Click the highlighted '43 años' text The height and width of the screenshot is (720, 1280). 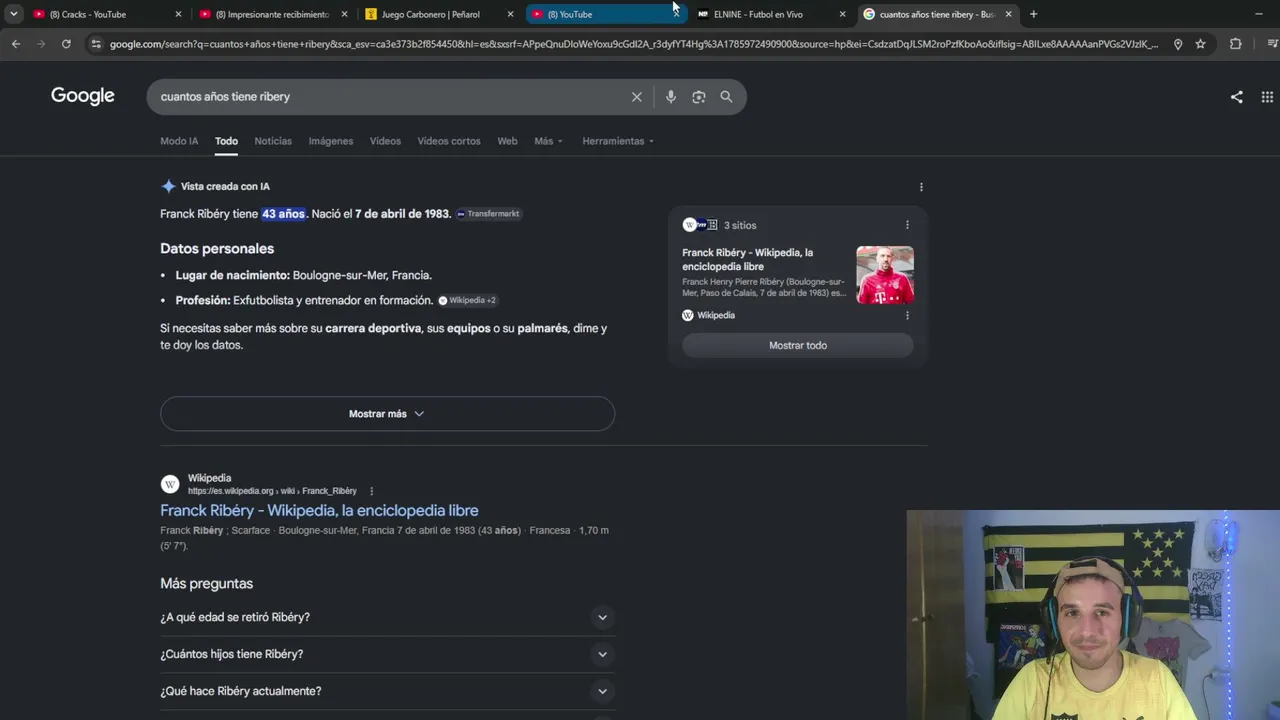point(283,214)
